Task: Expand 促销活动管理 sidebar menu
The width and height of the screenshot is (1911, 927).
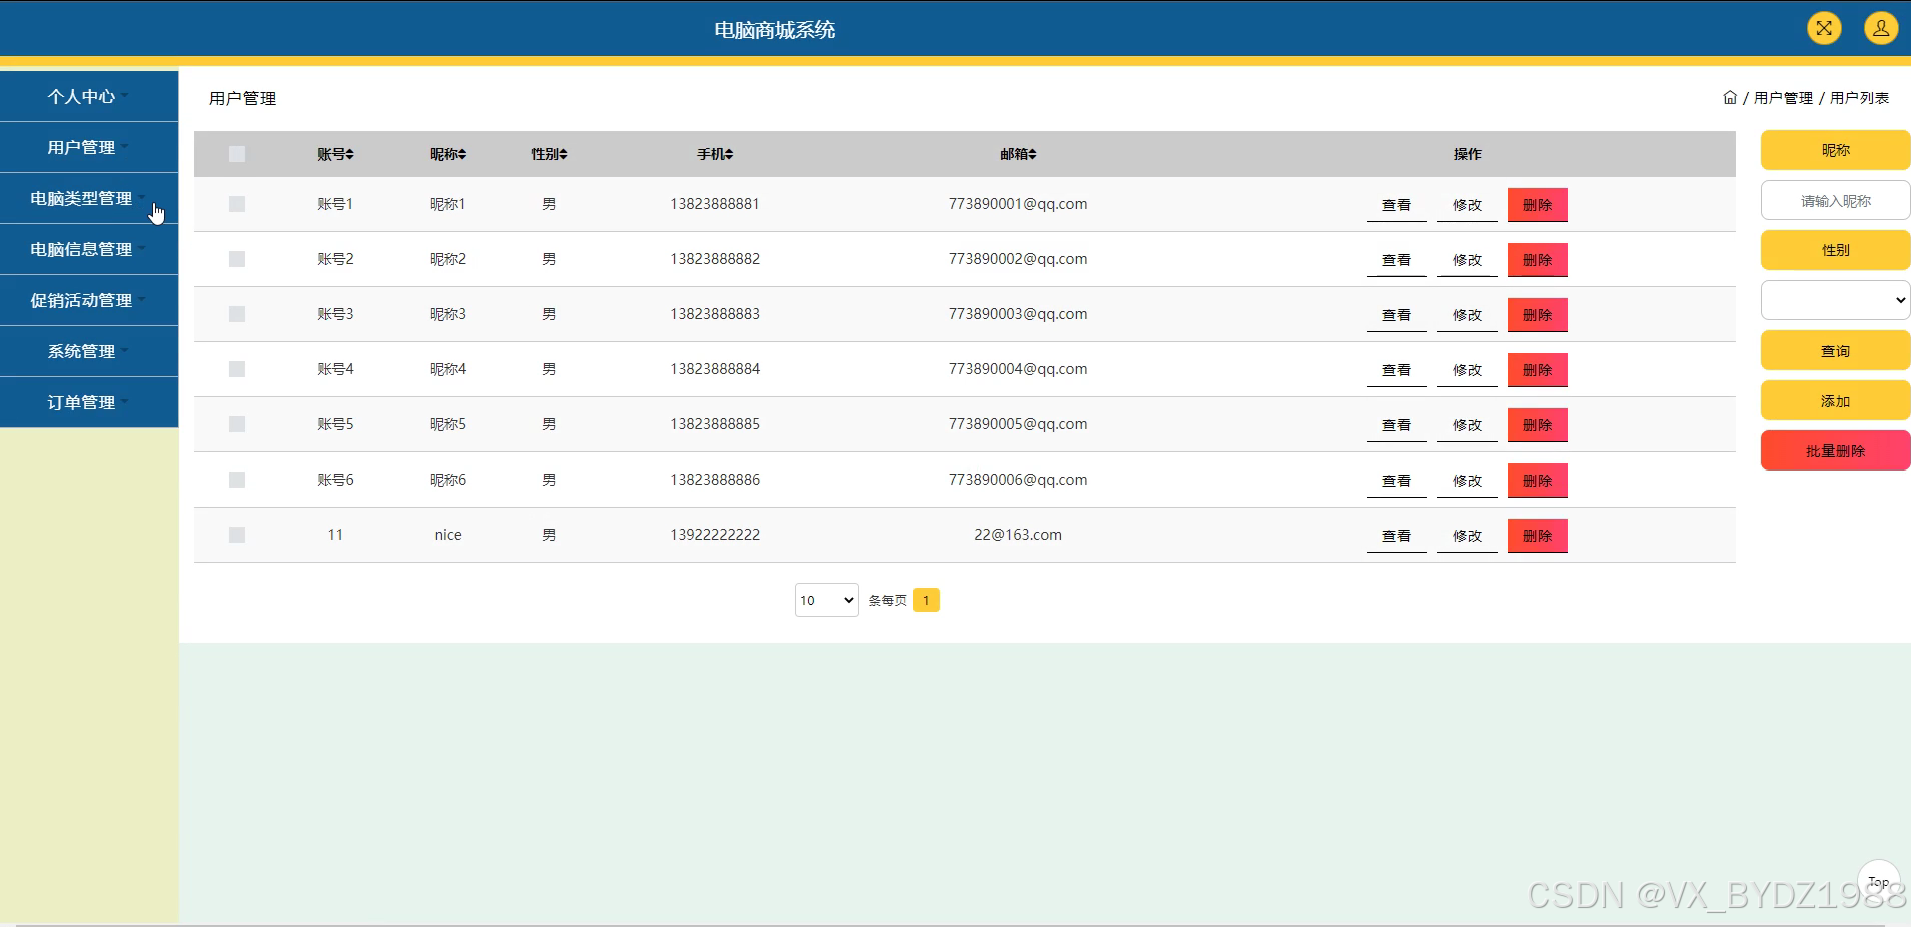Action: point(89,300)
